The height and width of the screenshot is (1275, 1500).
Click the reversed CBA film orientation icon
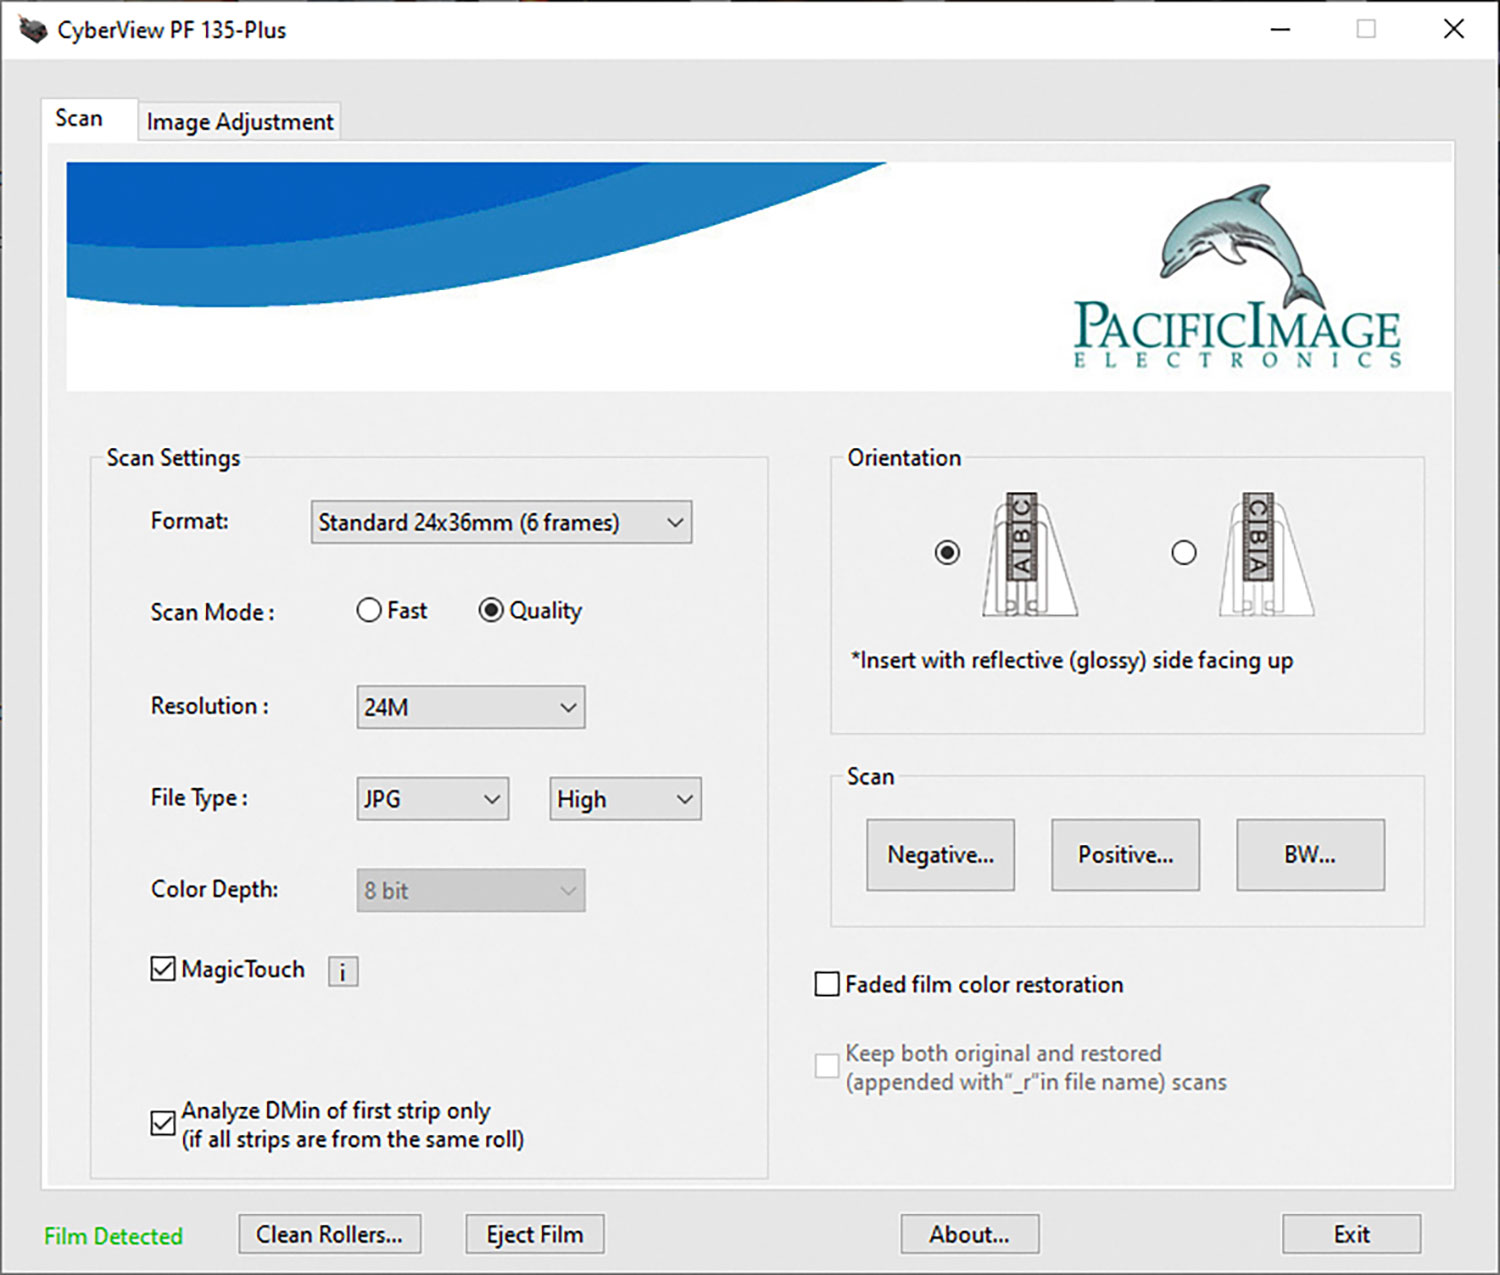[1265, 554]
